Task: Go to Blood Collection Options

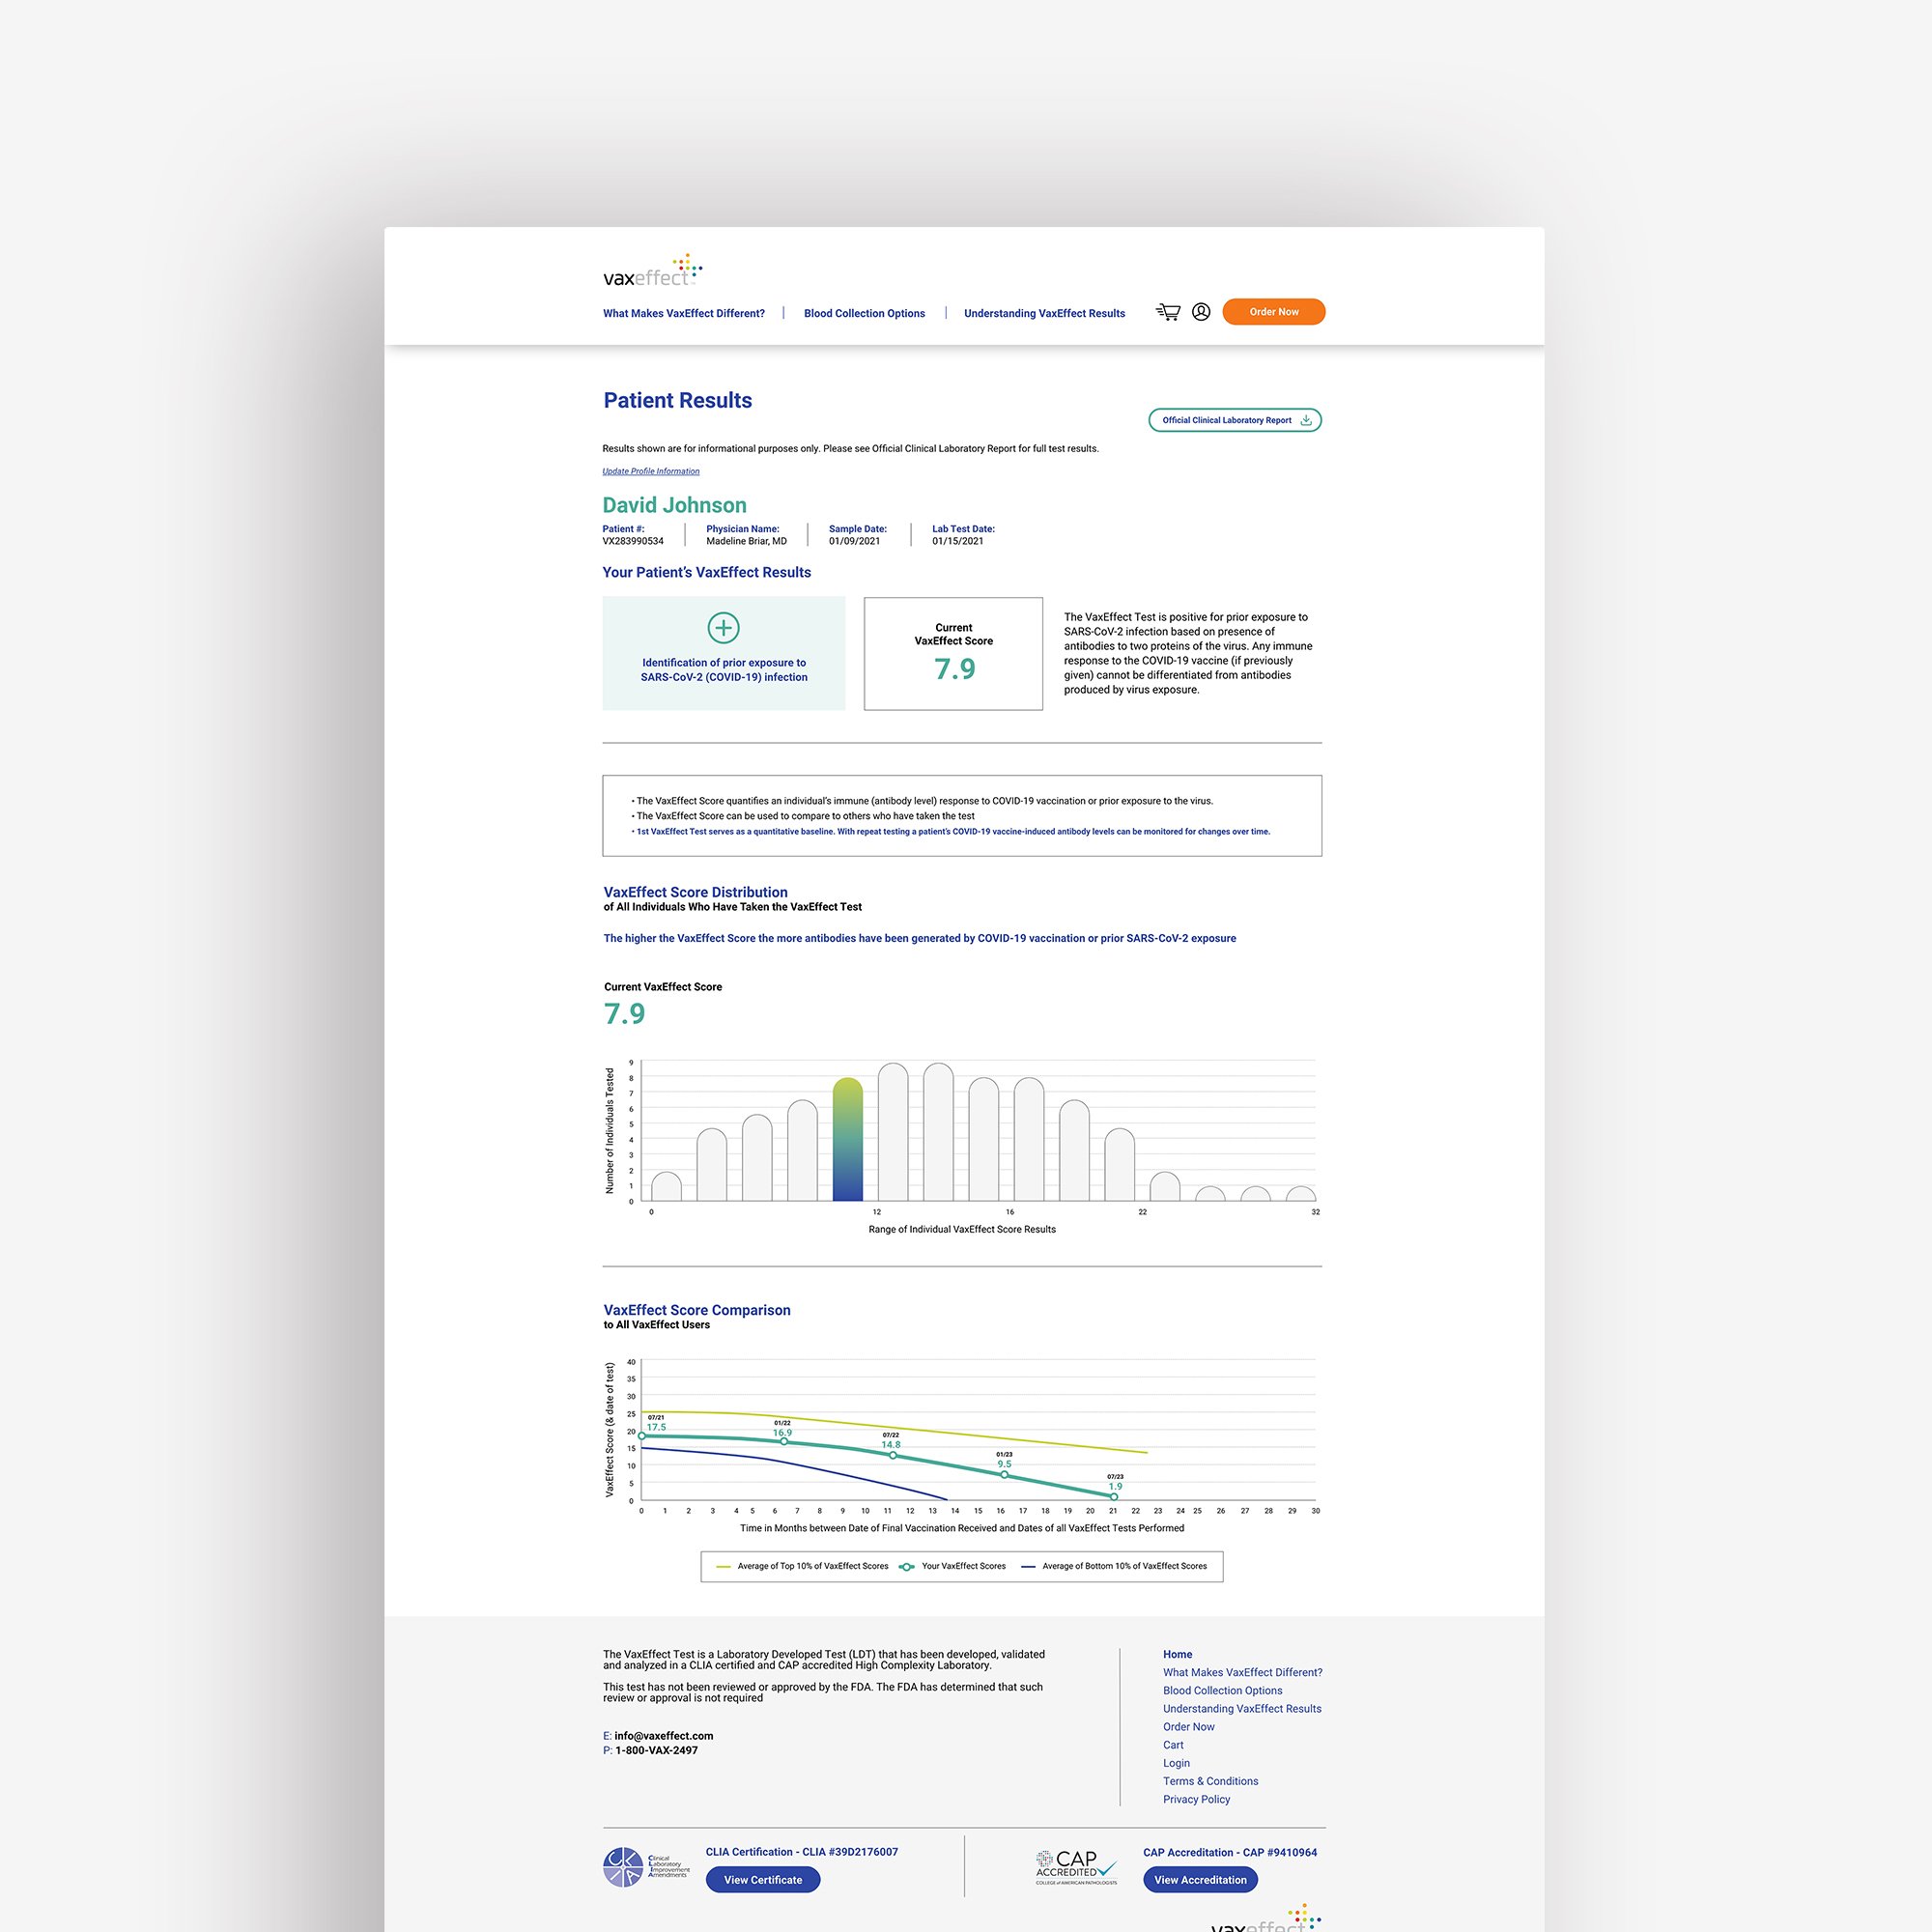Action: click(864, 313)
